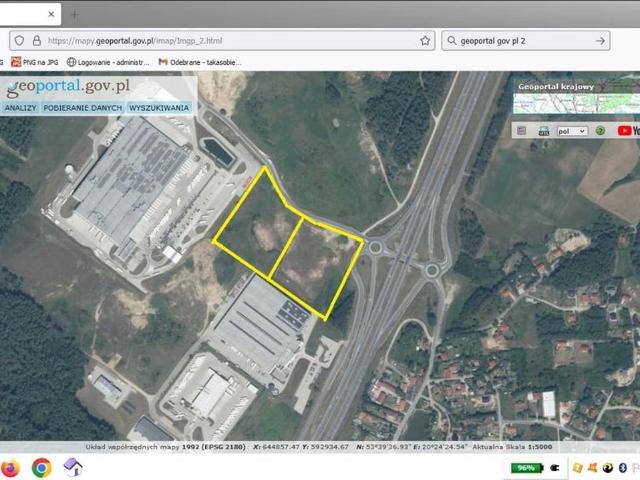Open the 'Logowanie - administr...' bookmark

pyautogui.click(x=106, y=62)
